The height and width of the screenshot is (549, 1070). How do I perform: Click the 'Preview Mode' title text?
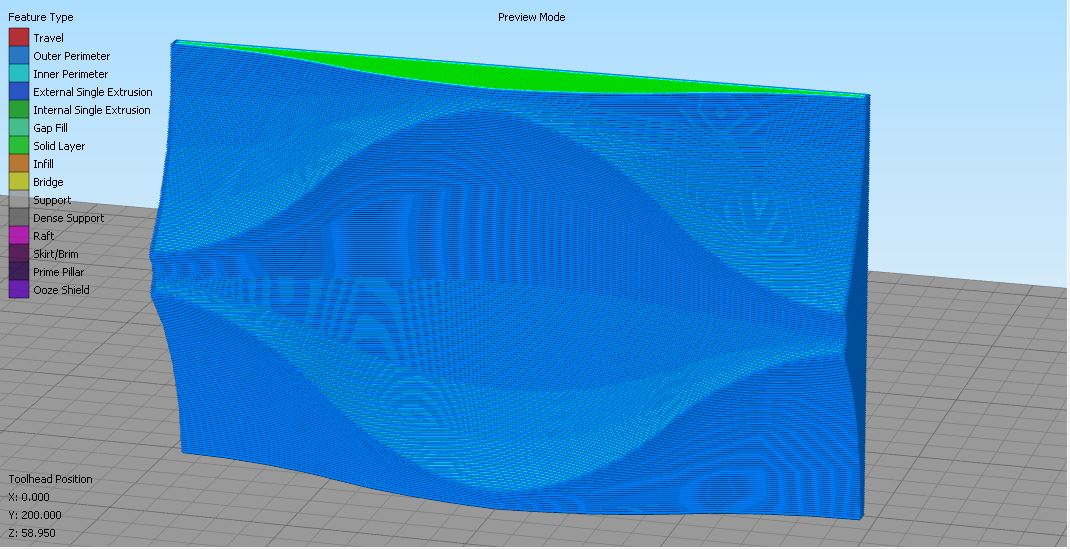point(532,17)
